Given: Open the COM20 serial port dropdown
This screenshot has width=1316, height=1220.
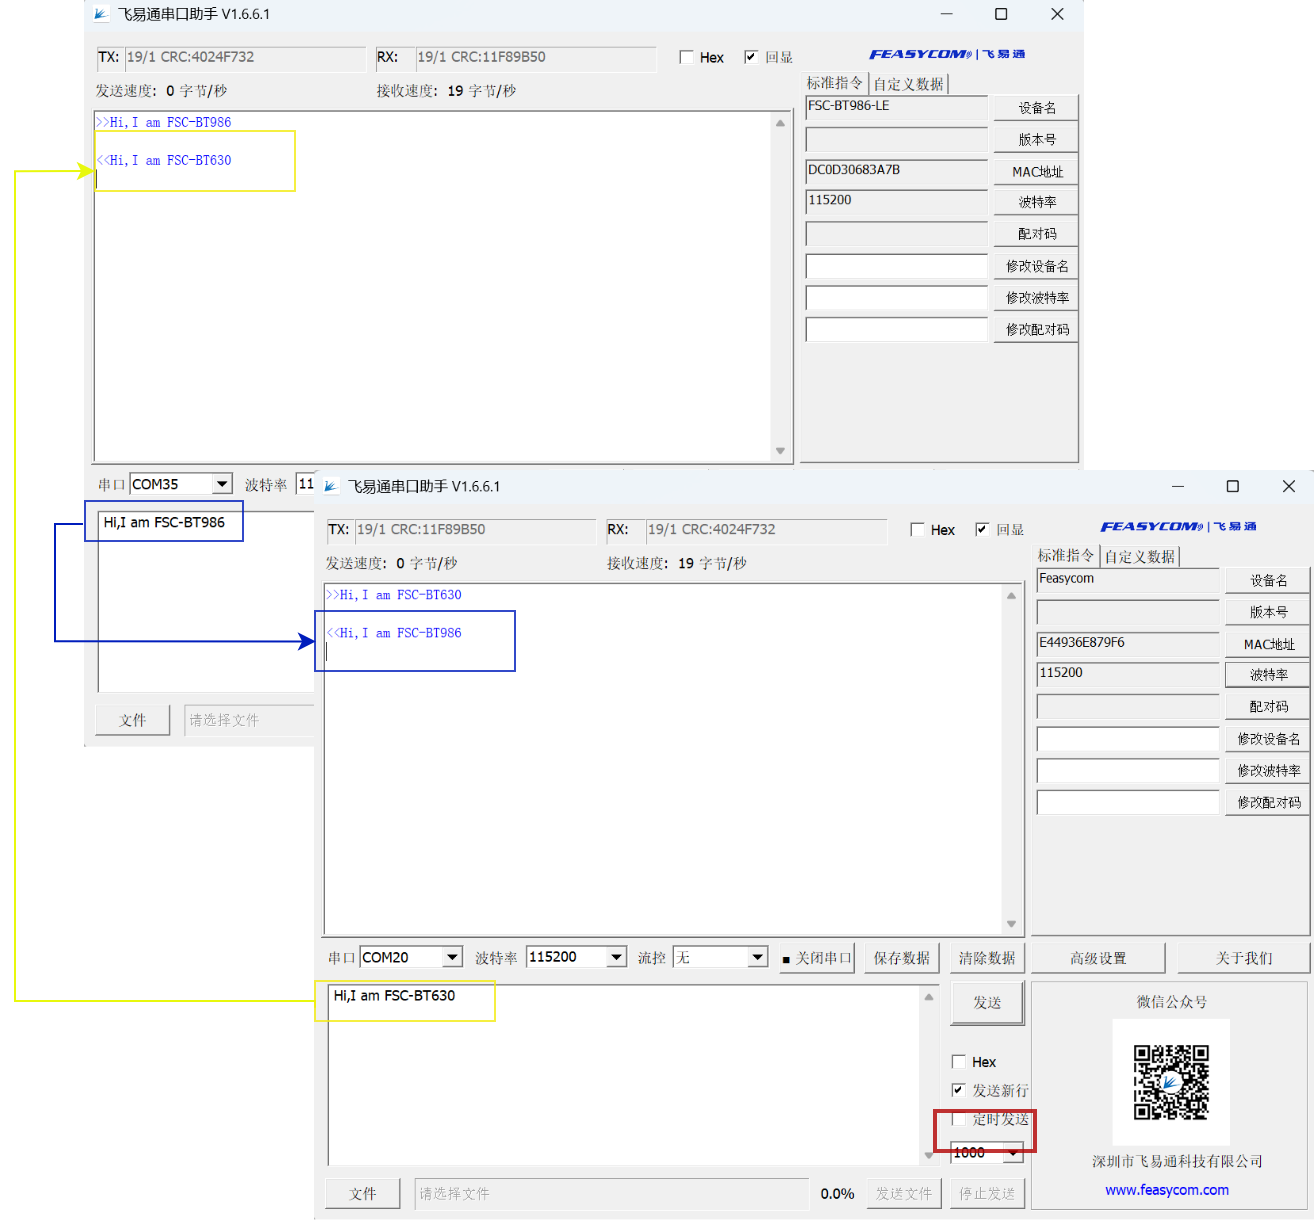Looking at the screenshot, I should (452, 958).
